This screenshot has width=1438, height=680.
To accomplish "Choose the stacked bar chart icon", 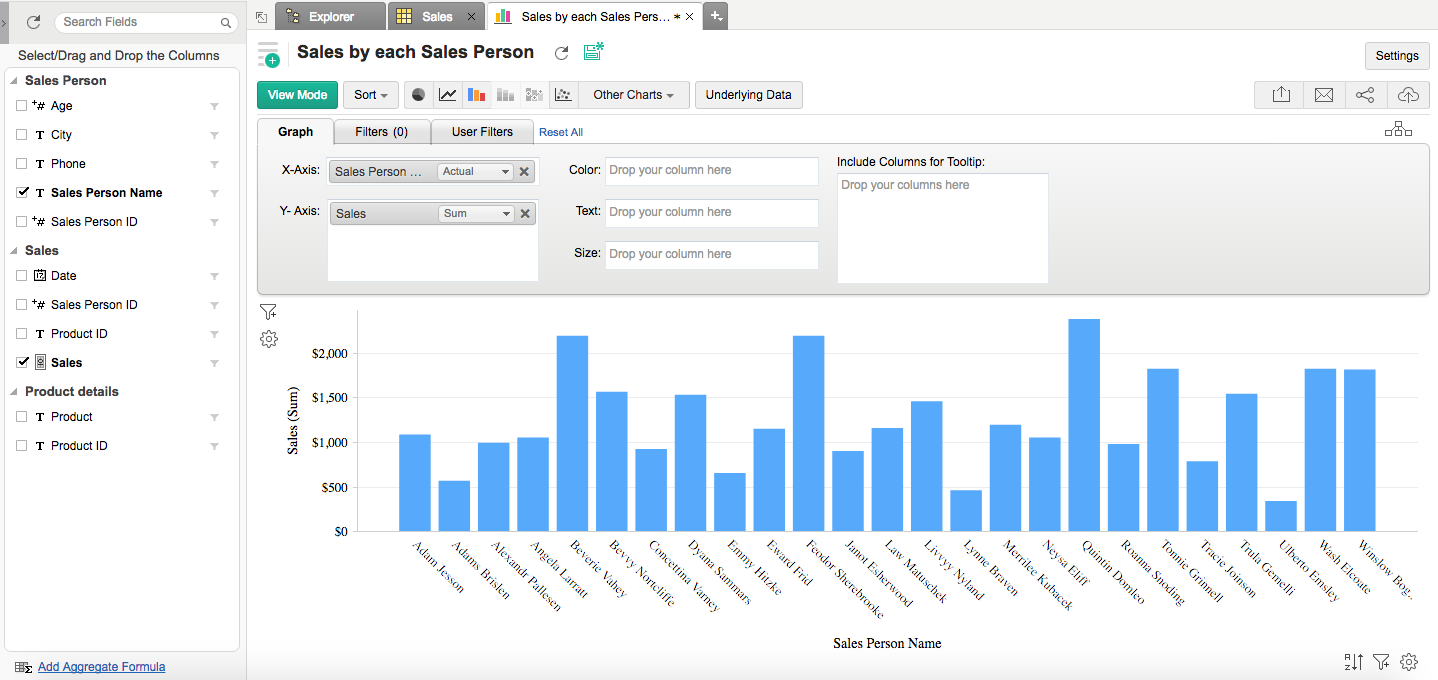I will tap(506, 95).
